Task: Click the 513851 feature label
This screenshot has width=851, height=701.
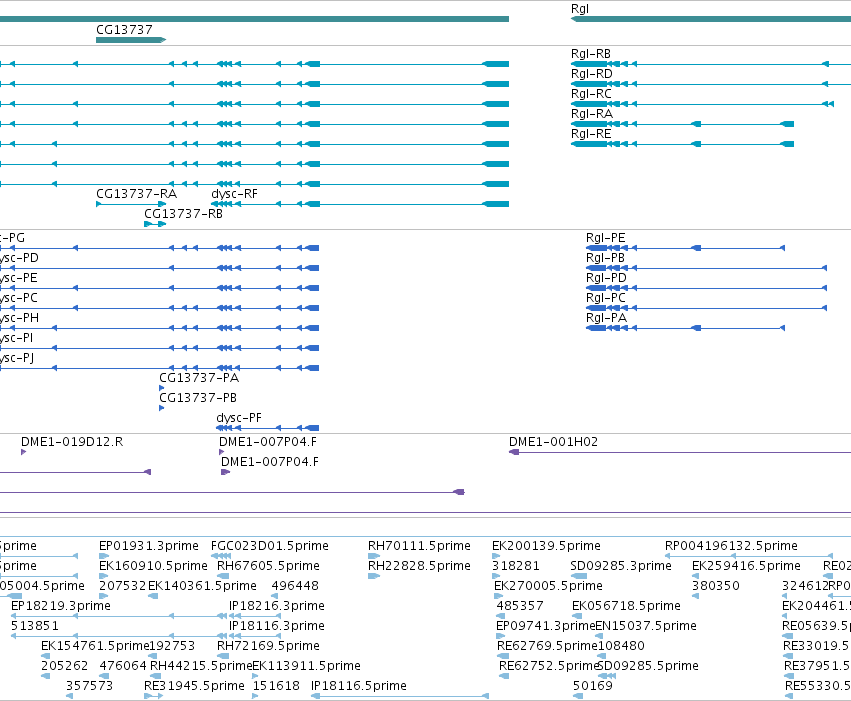Action: pos(35,626)
